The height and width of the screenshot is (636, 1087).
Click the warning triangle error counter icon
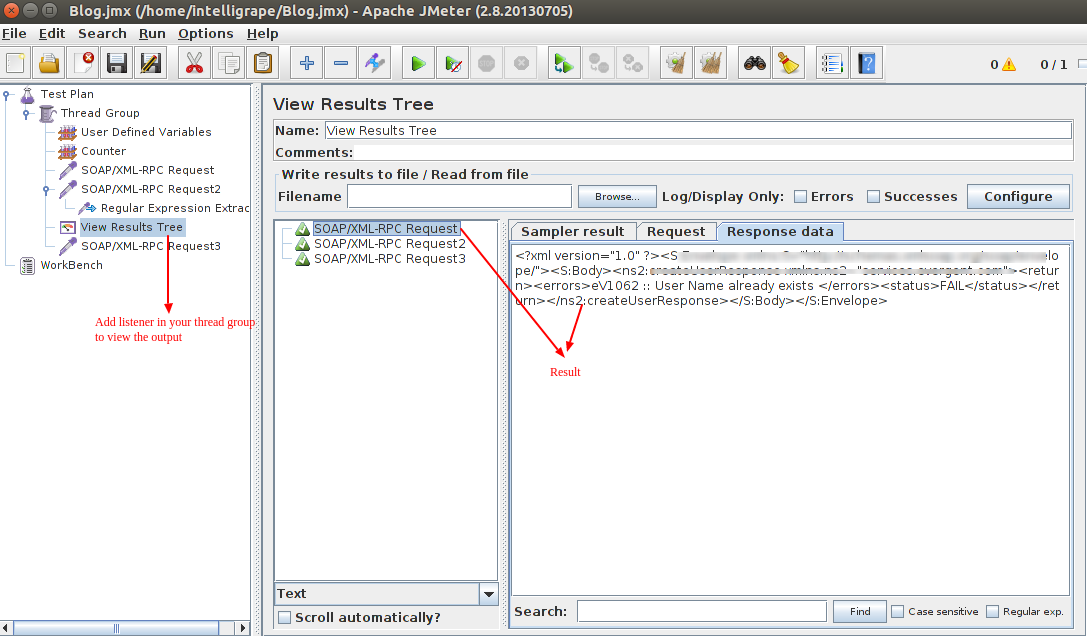click(1009, 65)
